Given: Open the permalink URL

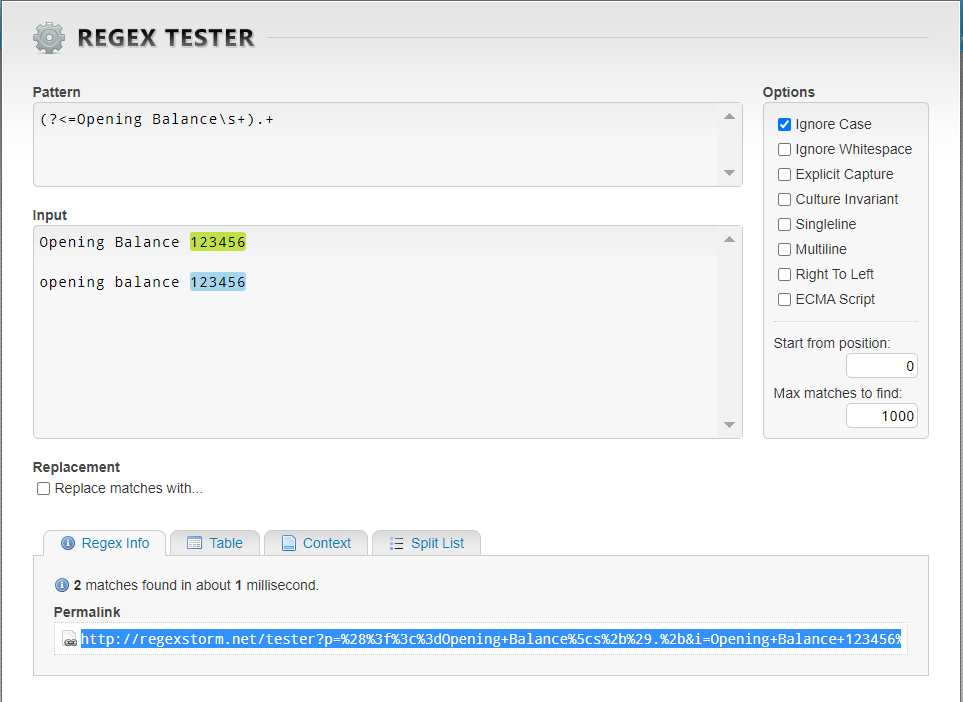Looking at the screenshot, I should [x=400, y=638].
